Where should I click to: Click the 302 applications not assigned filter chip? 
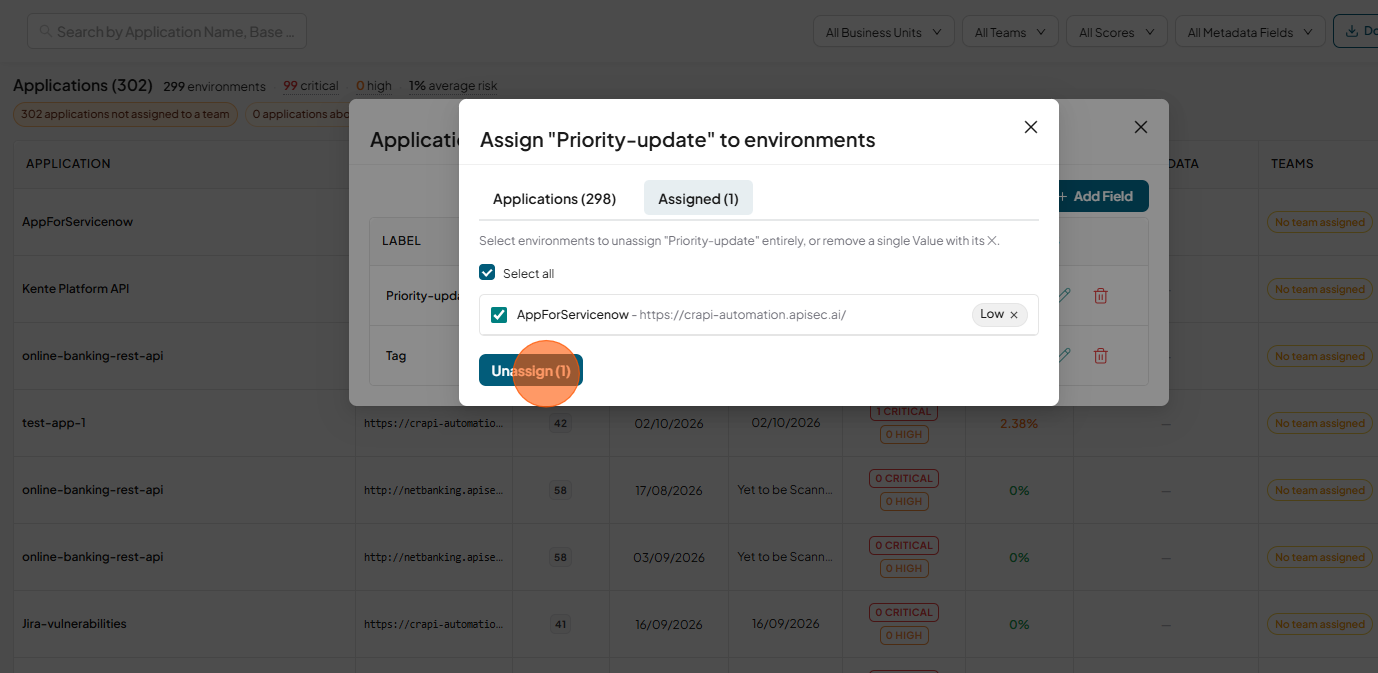click(125, 114)
